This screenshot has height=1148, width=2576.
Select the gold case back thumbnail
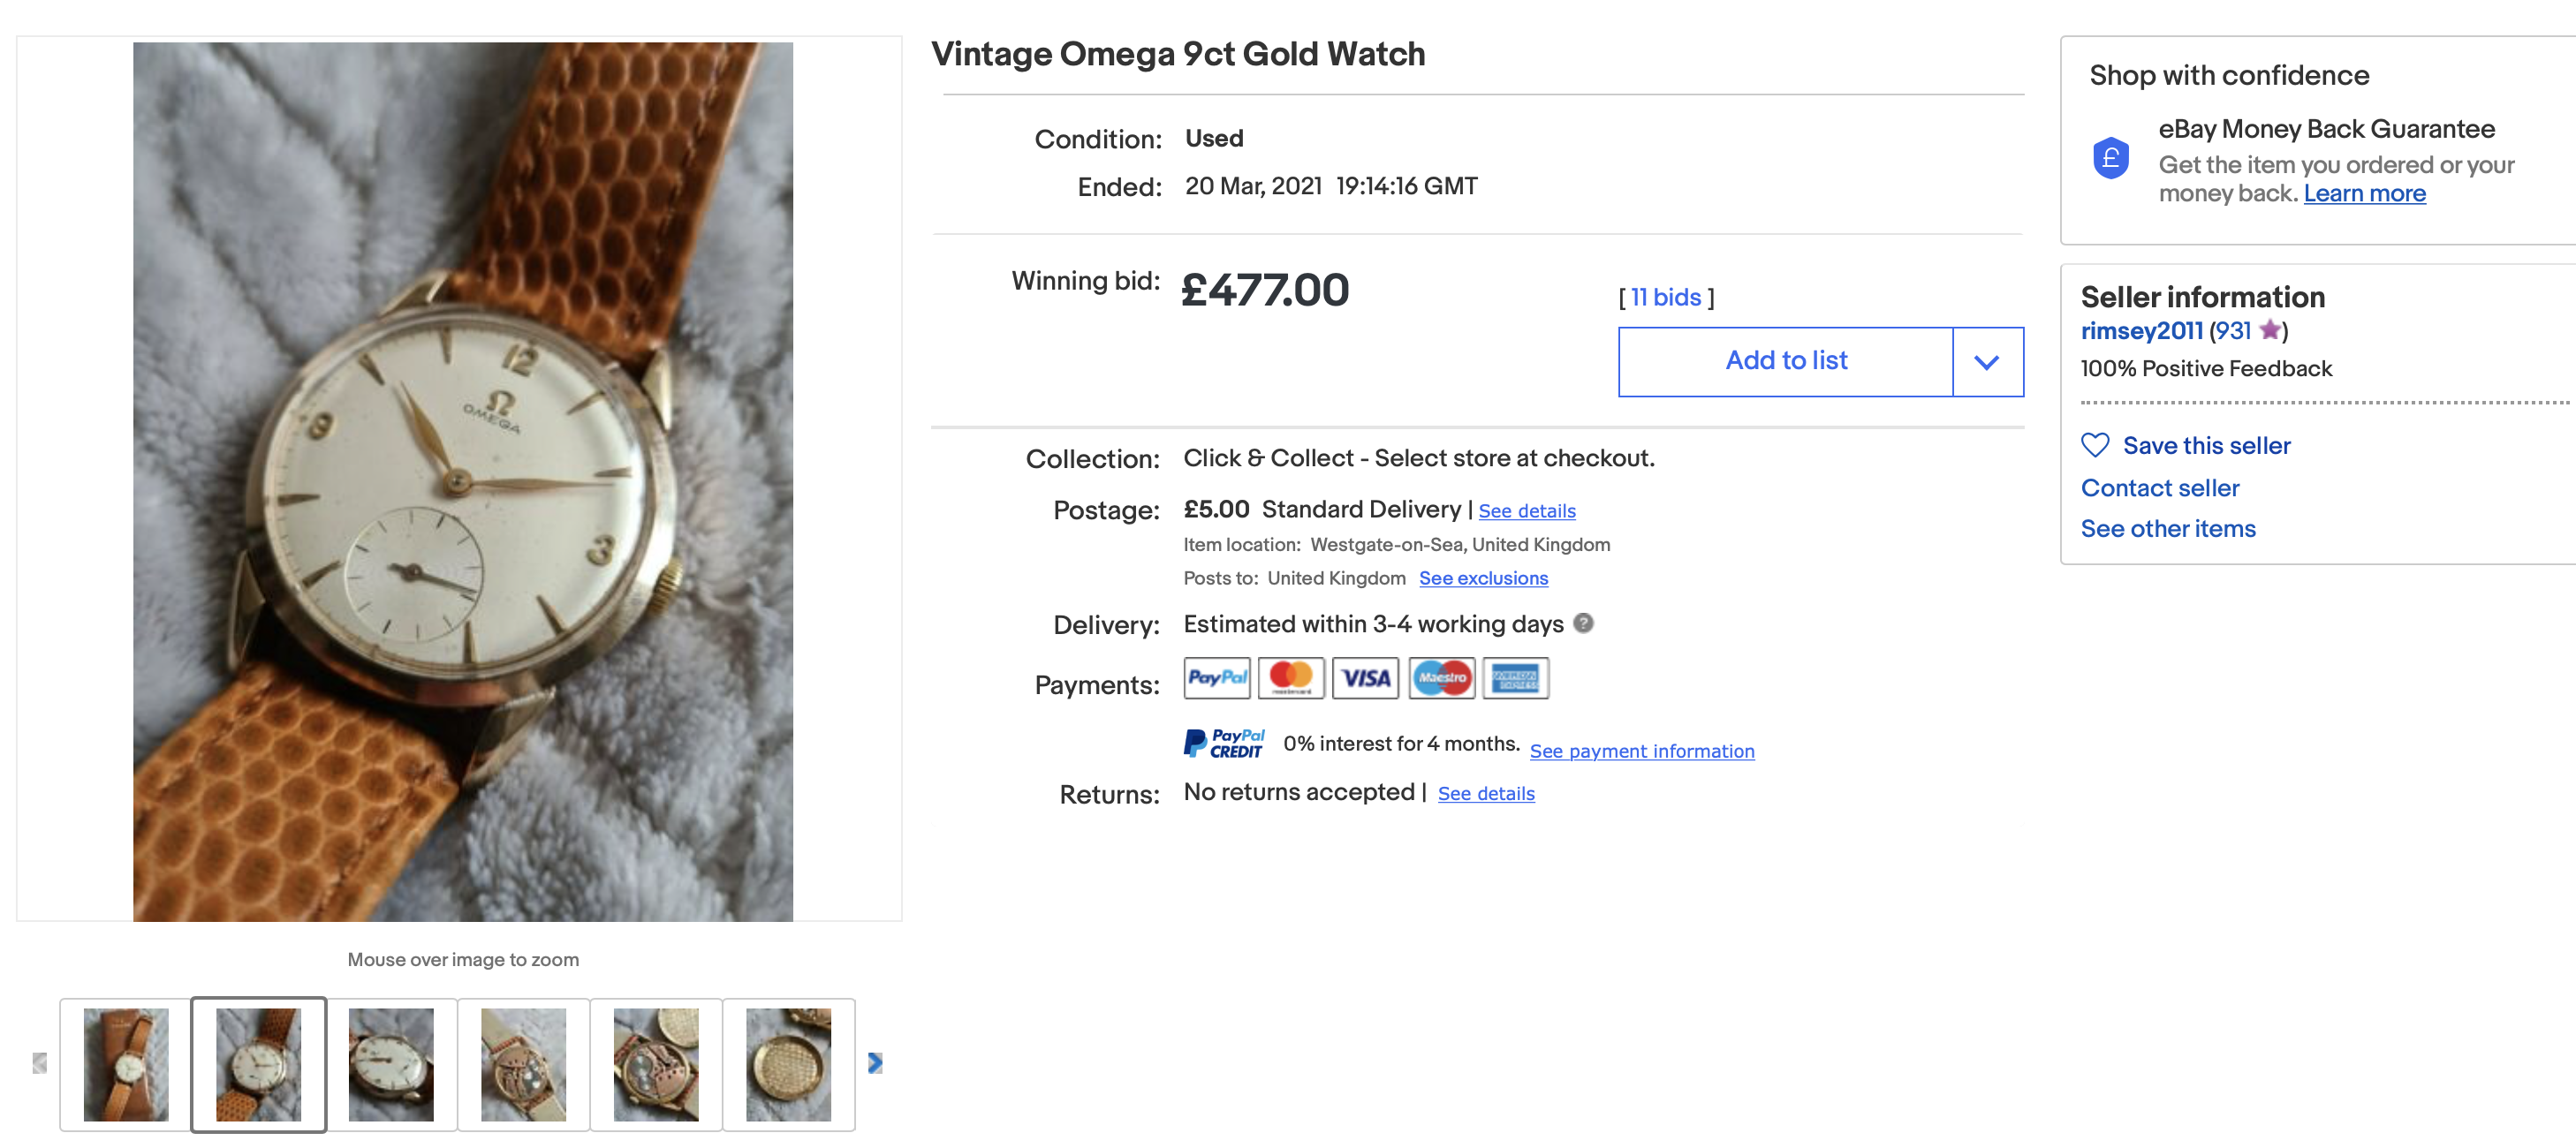pyautogui.click(x=788, y=1064)
